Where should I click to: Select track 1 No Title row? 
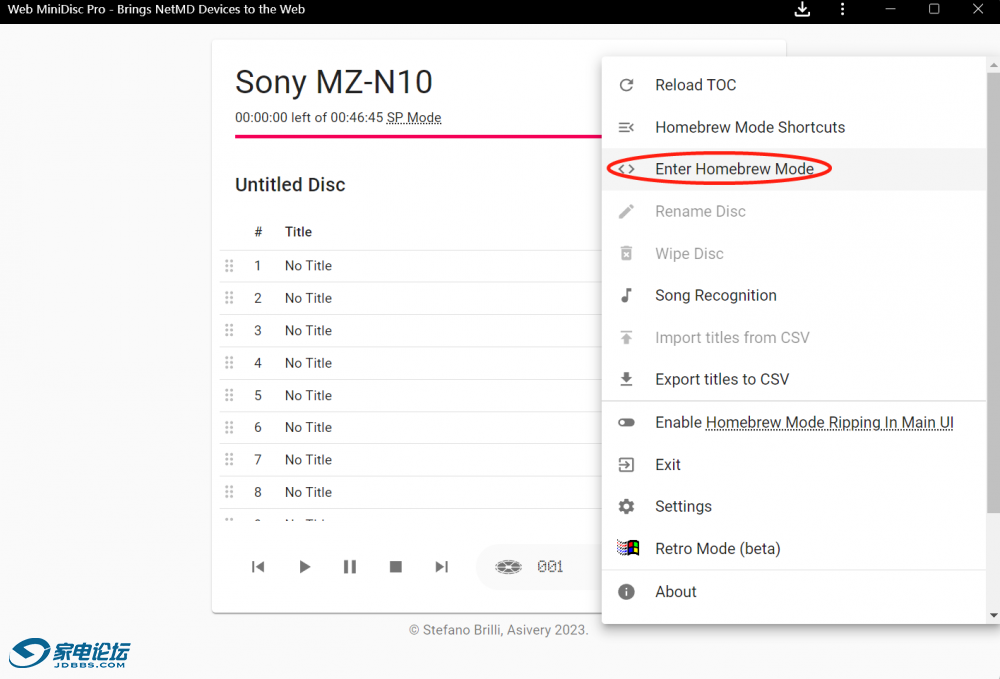(x=410, y=266)
